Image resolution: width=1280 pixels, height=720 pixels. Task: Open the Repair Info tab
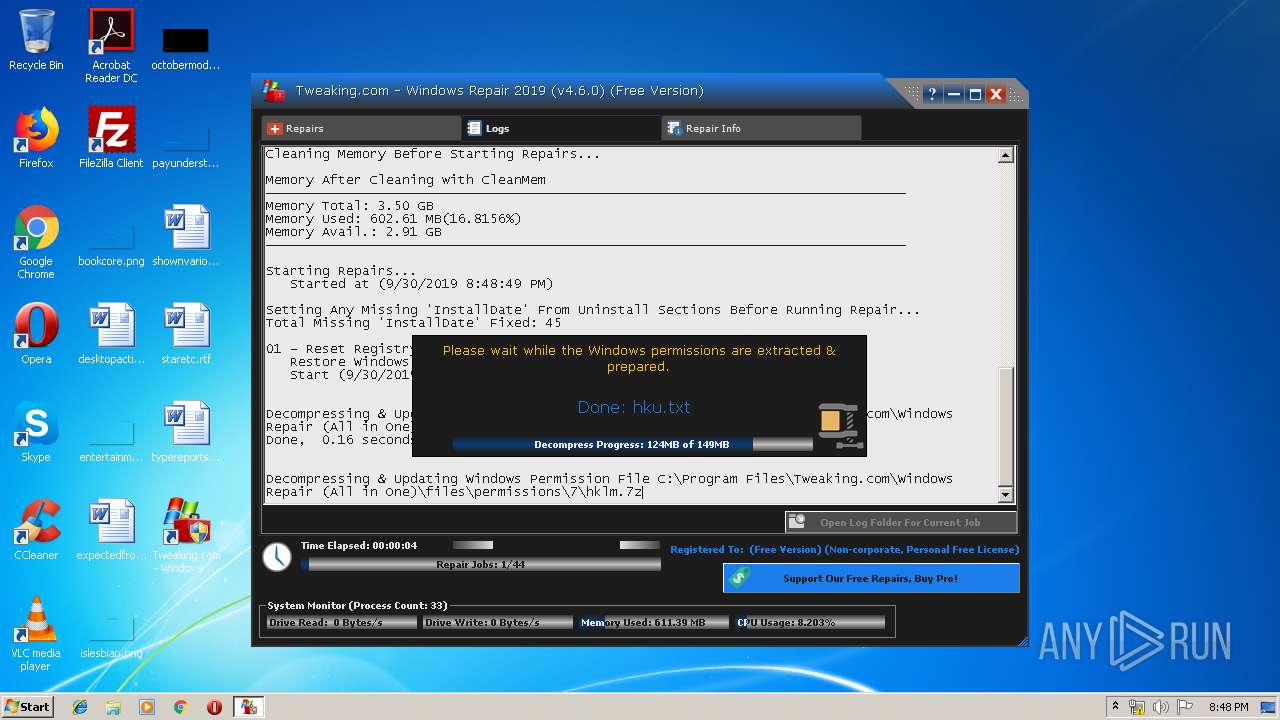click(761, 128)
